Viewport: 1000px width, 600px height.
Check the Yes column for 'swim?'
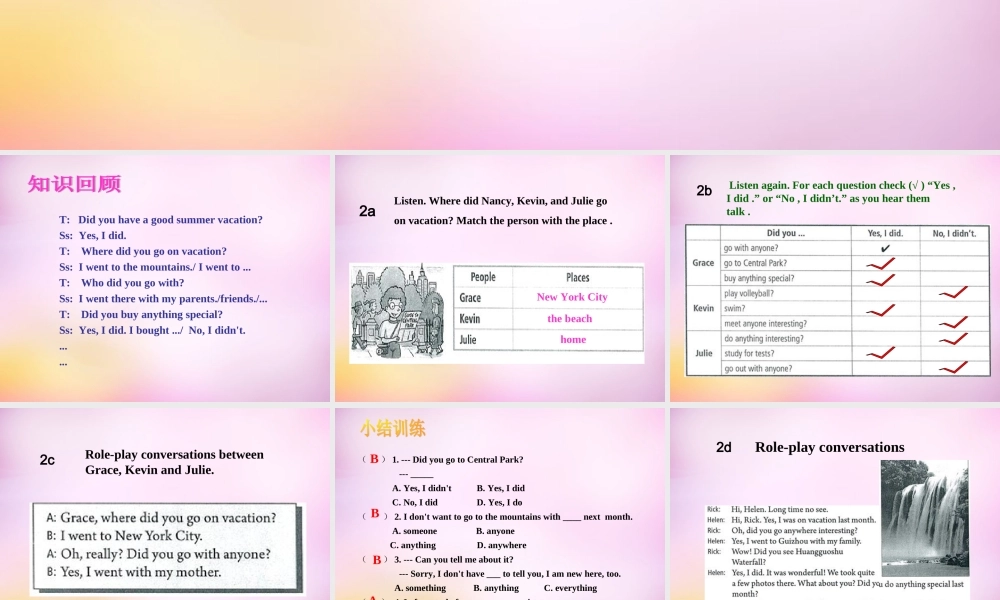(x=882, y=309)
